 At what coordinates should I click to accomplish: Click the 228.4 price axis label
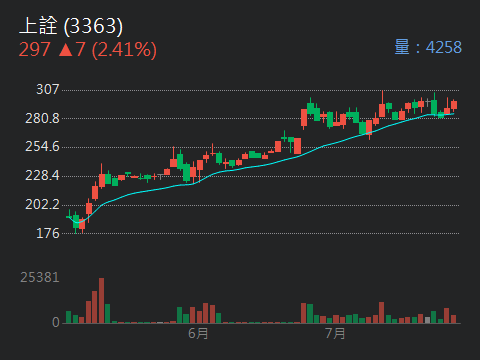pos(42,175)
